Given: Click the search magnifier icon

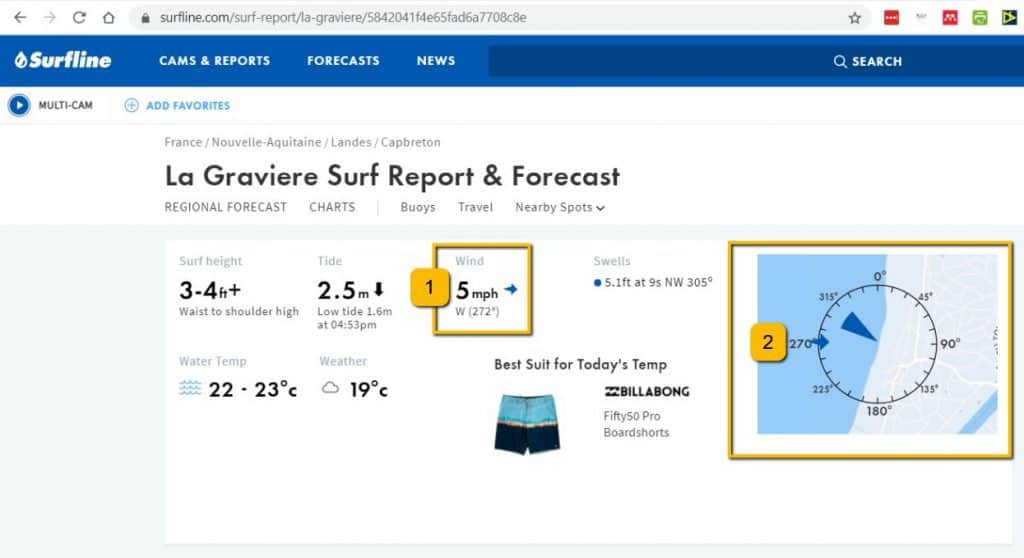Looking at the screenshot, I should [x=840, y=61].
